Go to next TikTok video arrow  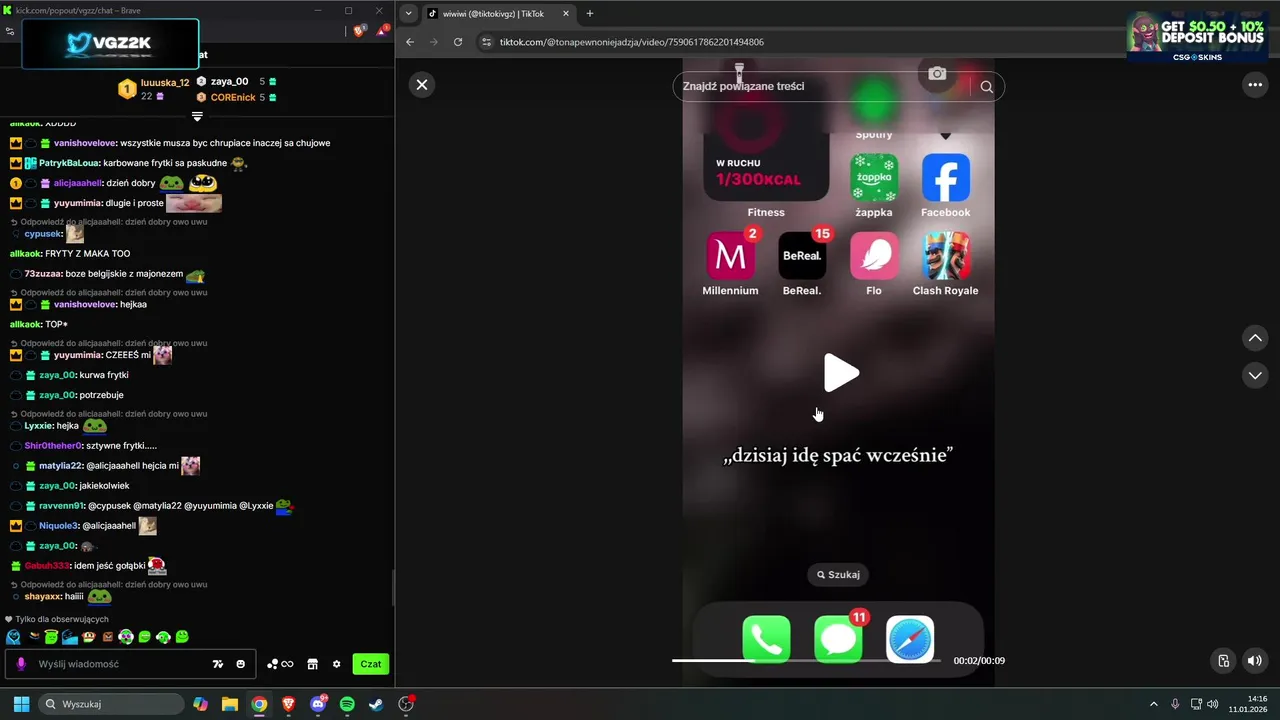click(x=1255, y=375)
